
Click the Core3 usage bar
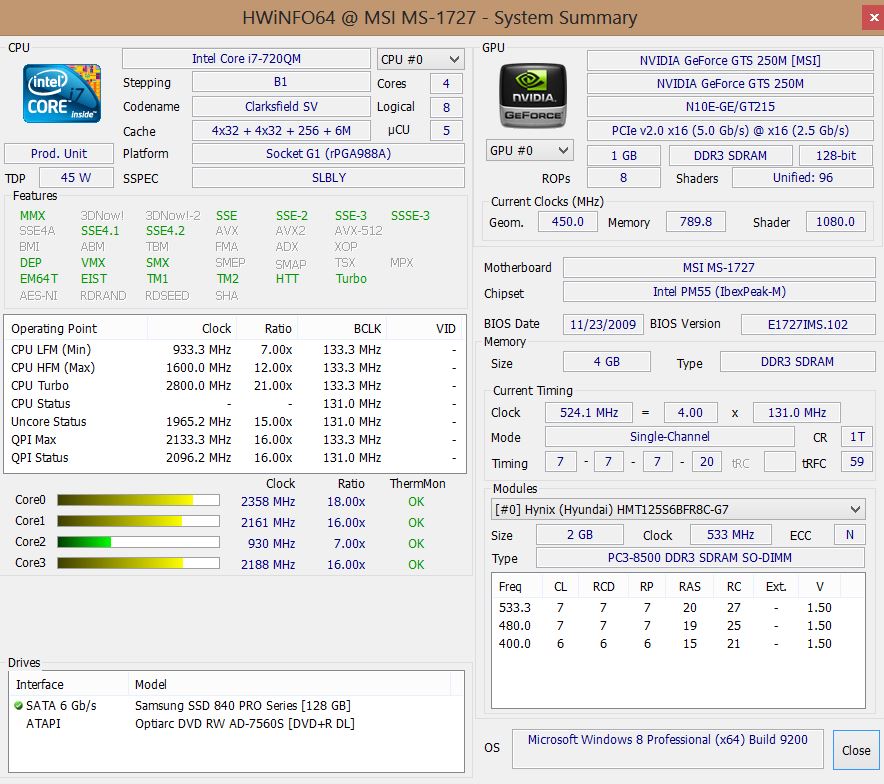(x=138, y=563)
